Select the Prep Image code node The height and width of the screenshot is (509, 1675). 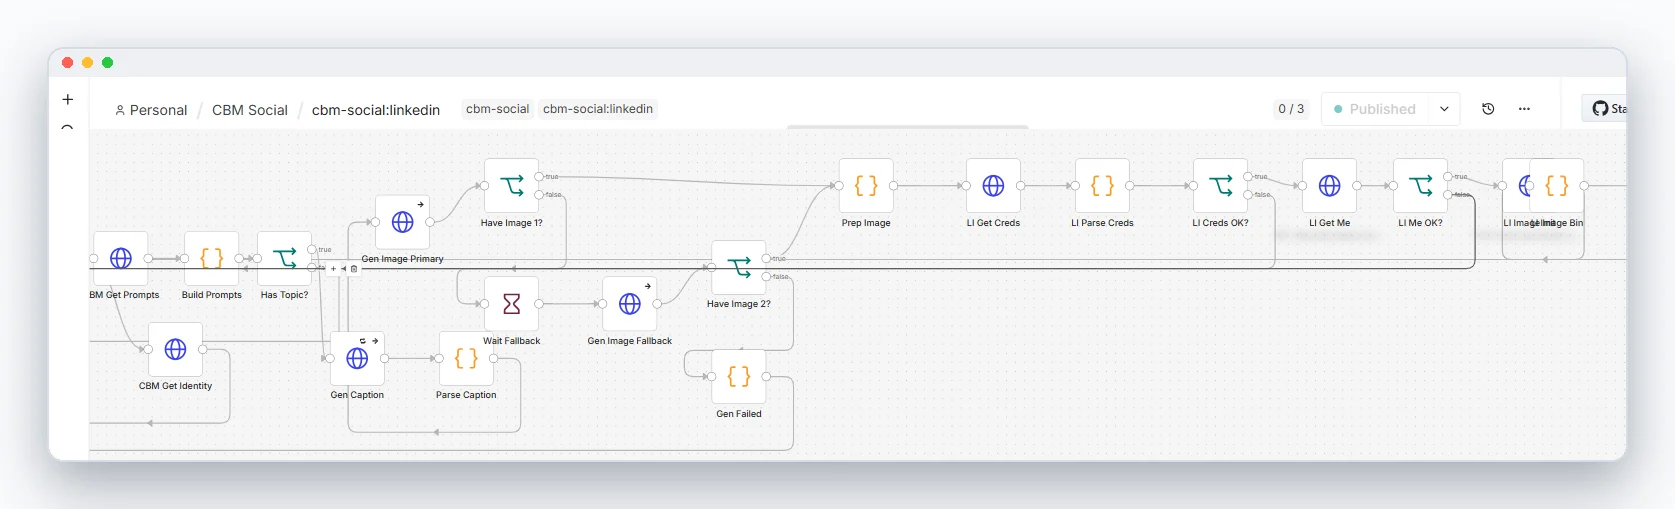[866, 186]
